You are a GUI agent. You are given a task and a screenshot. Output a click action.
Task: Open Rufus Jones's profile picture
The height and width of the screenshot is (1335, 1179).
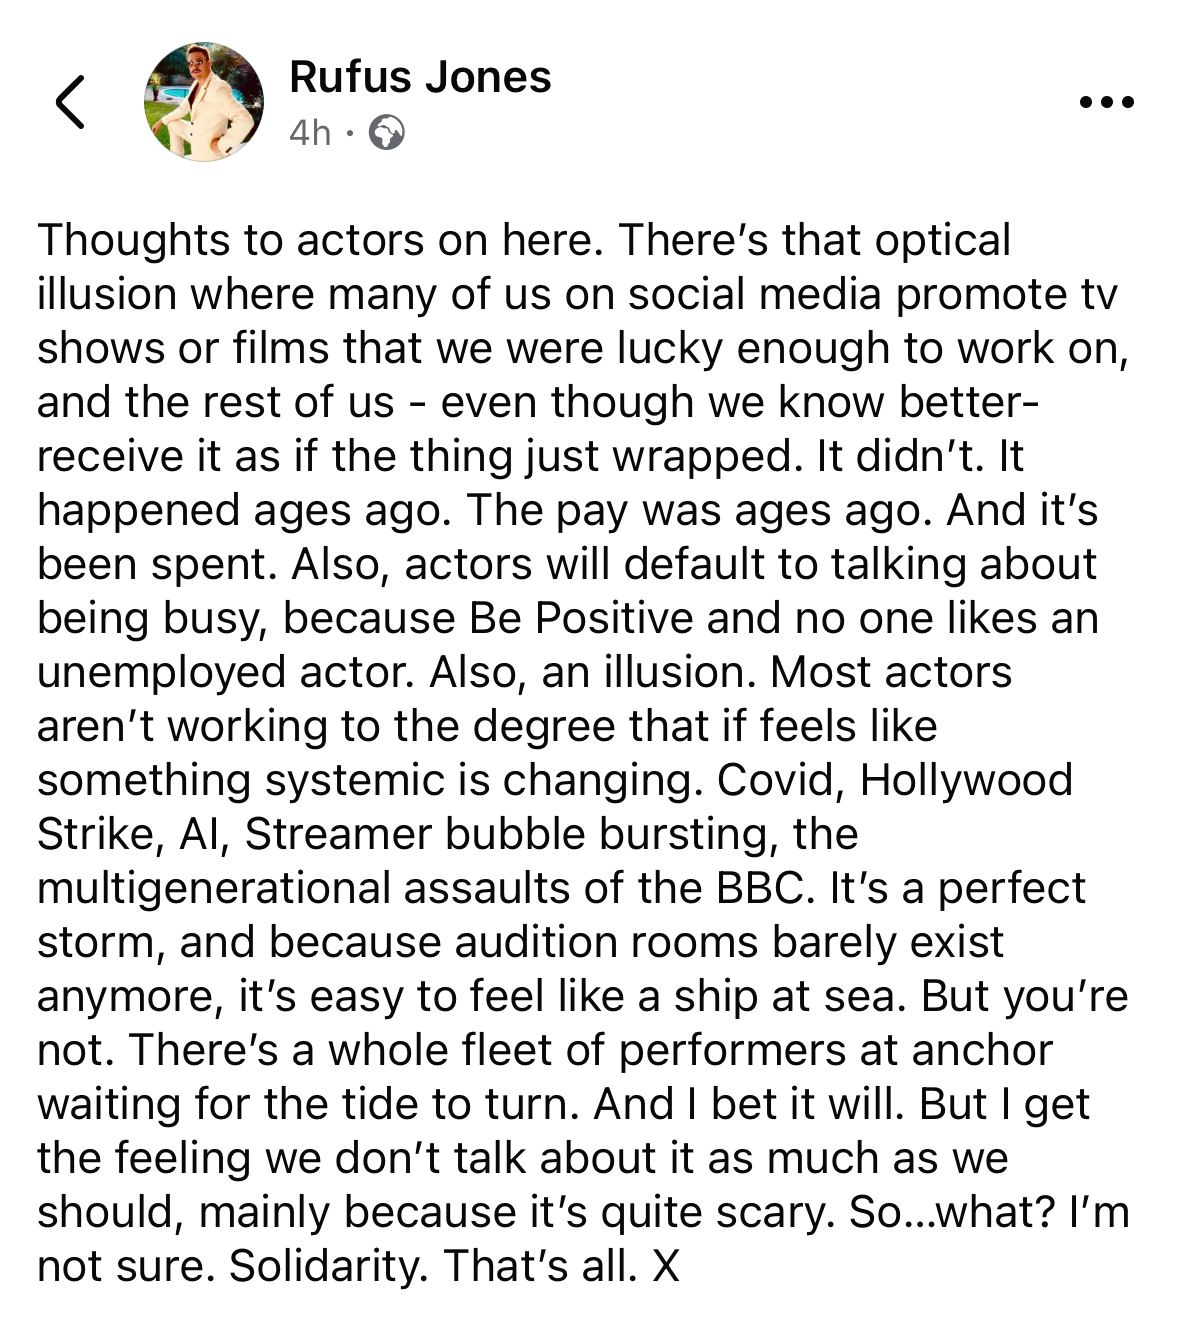pos(204,102)
